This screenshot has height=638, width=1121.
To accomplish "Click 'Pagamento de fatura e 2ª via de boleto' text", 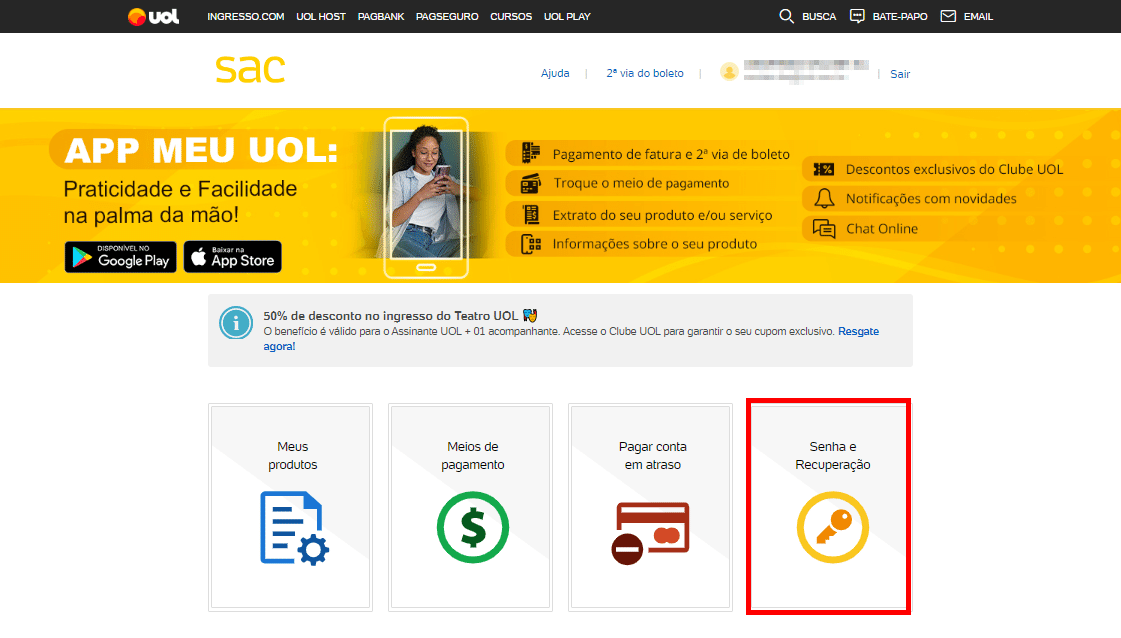I will click(671, 154).
